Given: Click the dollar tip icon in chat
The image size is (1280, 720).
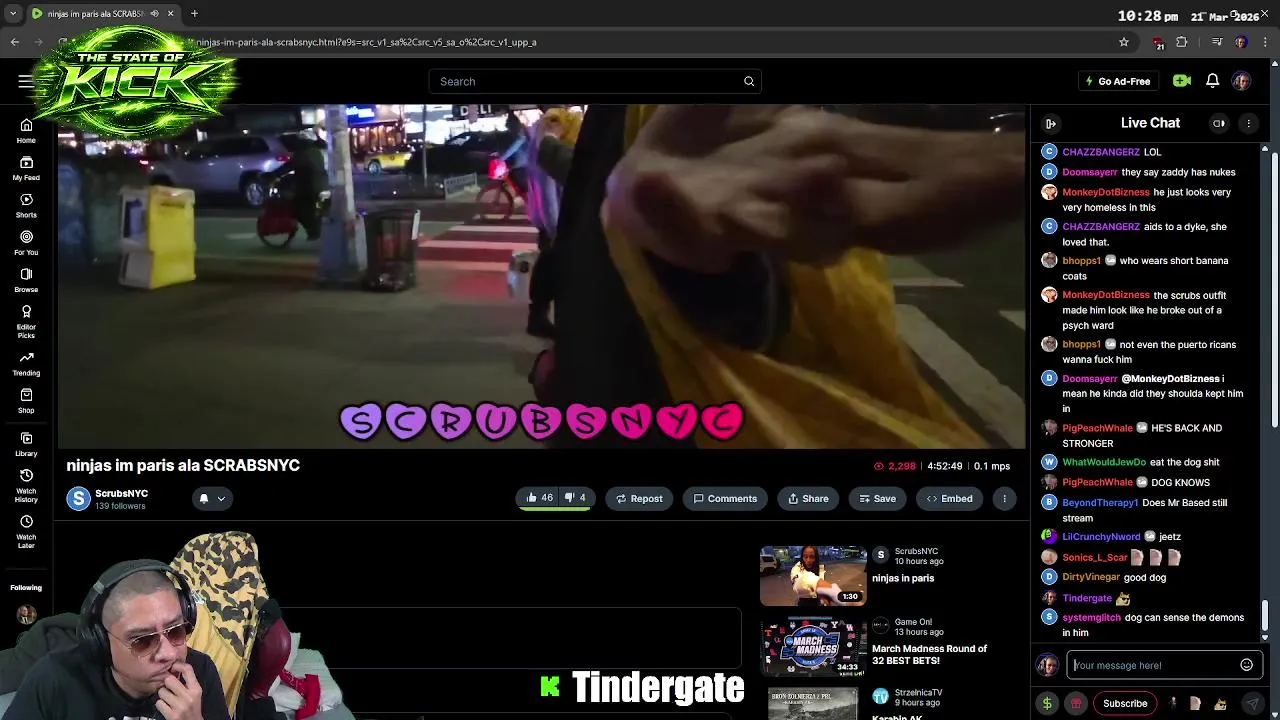Looking at the screenshot, I should [x=1047, y=703].
